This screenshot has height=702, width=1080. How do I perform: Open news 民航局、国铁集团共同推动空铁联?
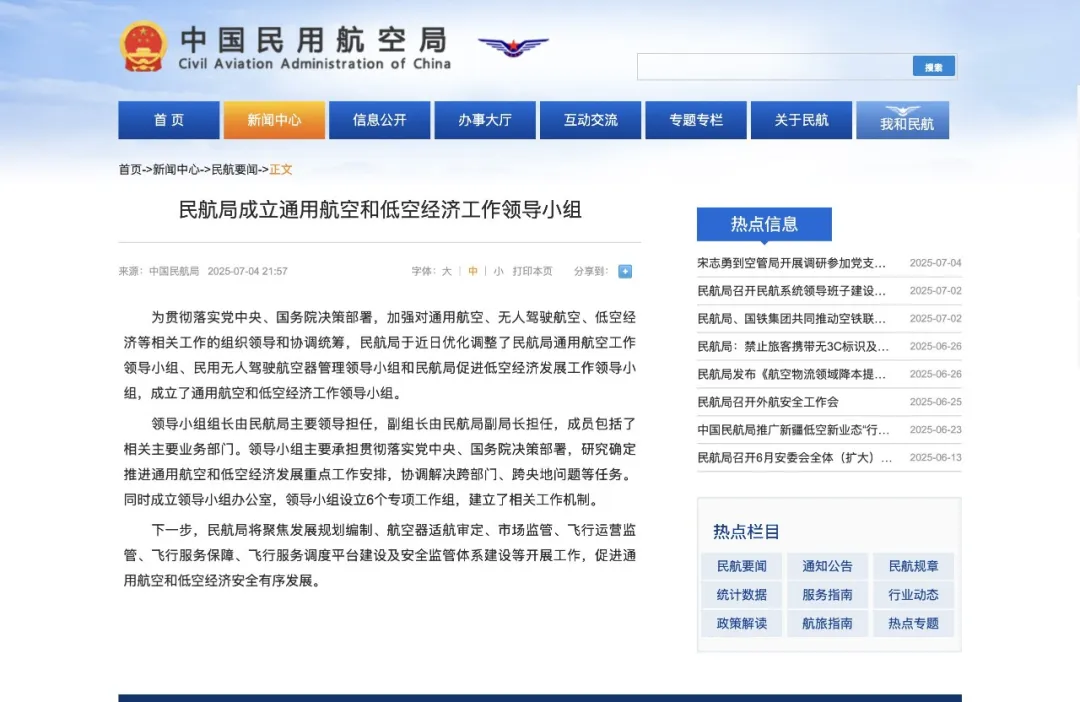click(791, 318)
